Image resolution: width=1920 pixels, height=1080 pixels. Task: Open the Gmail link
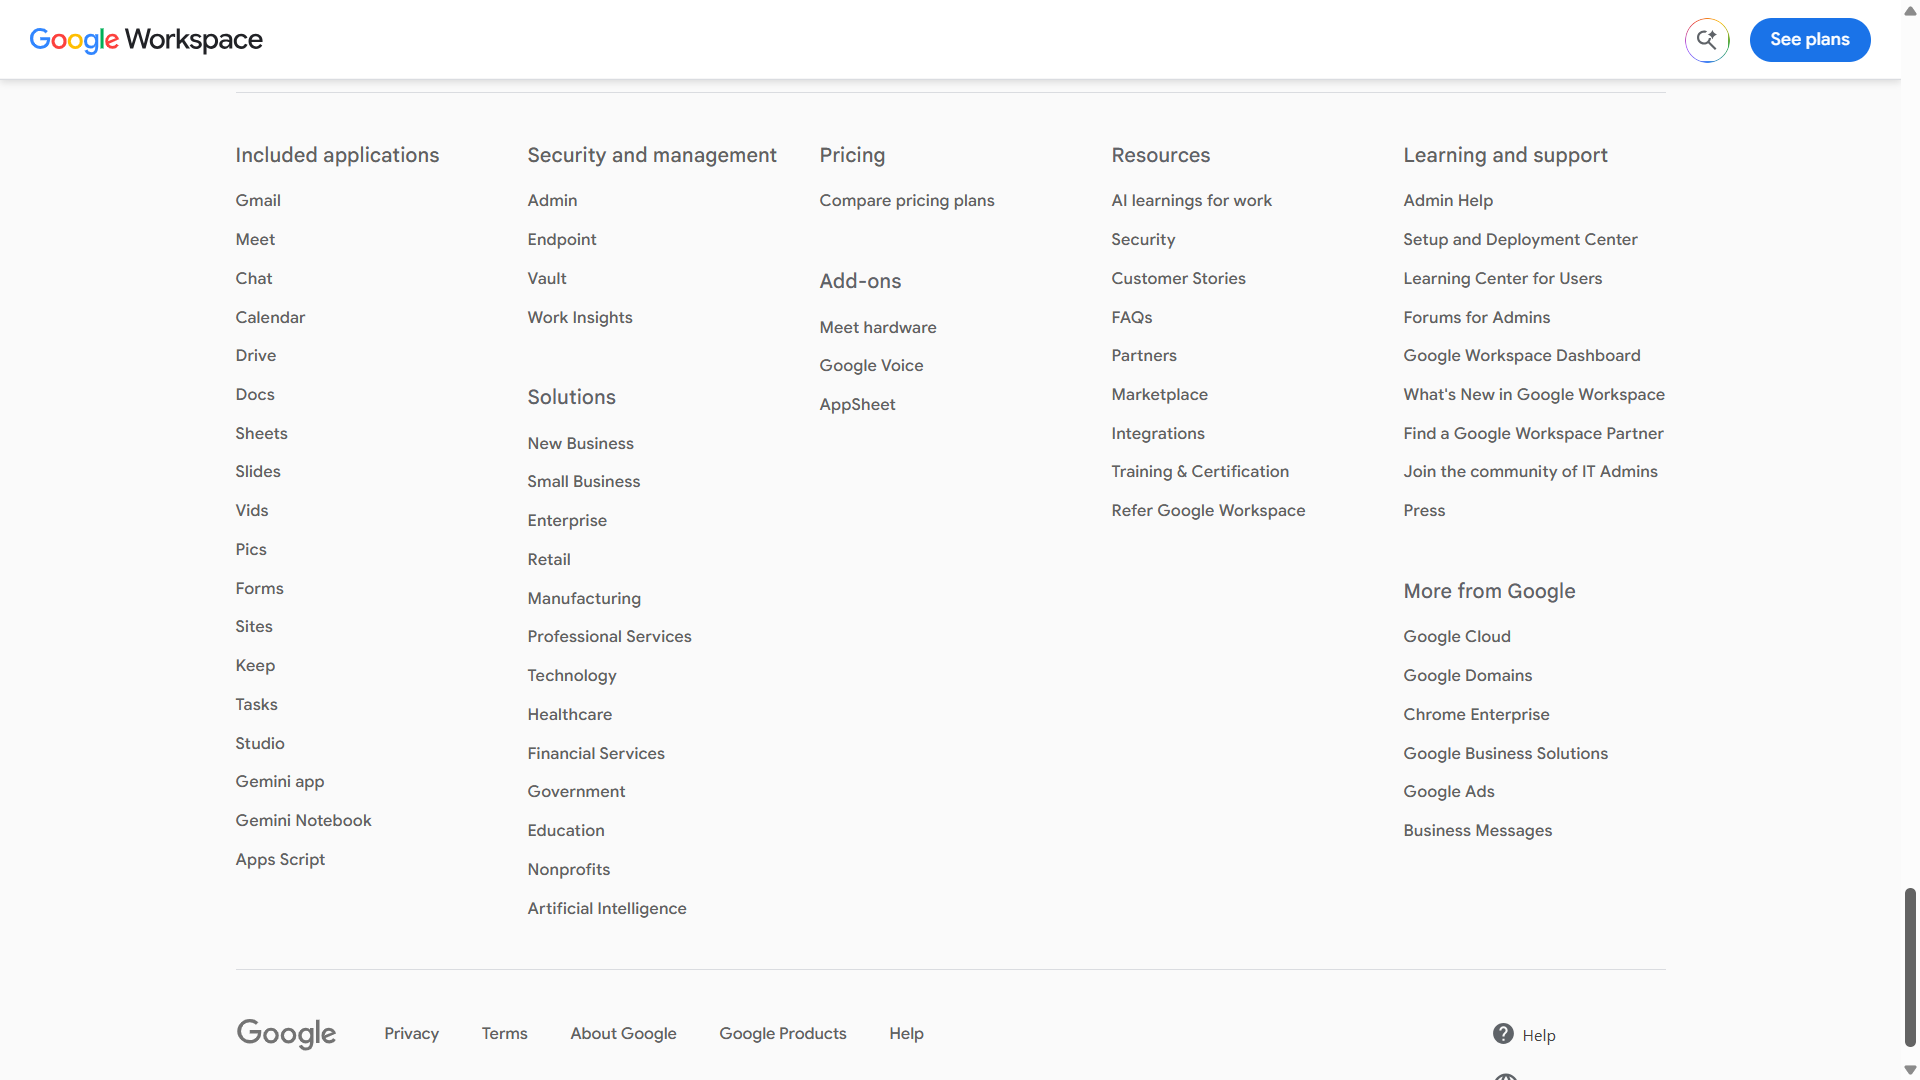258,201
